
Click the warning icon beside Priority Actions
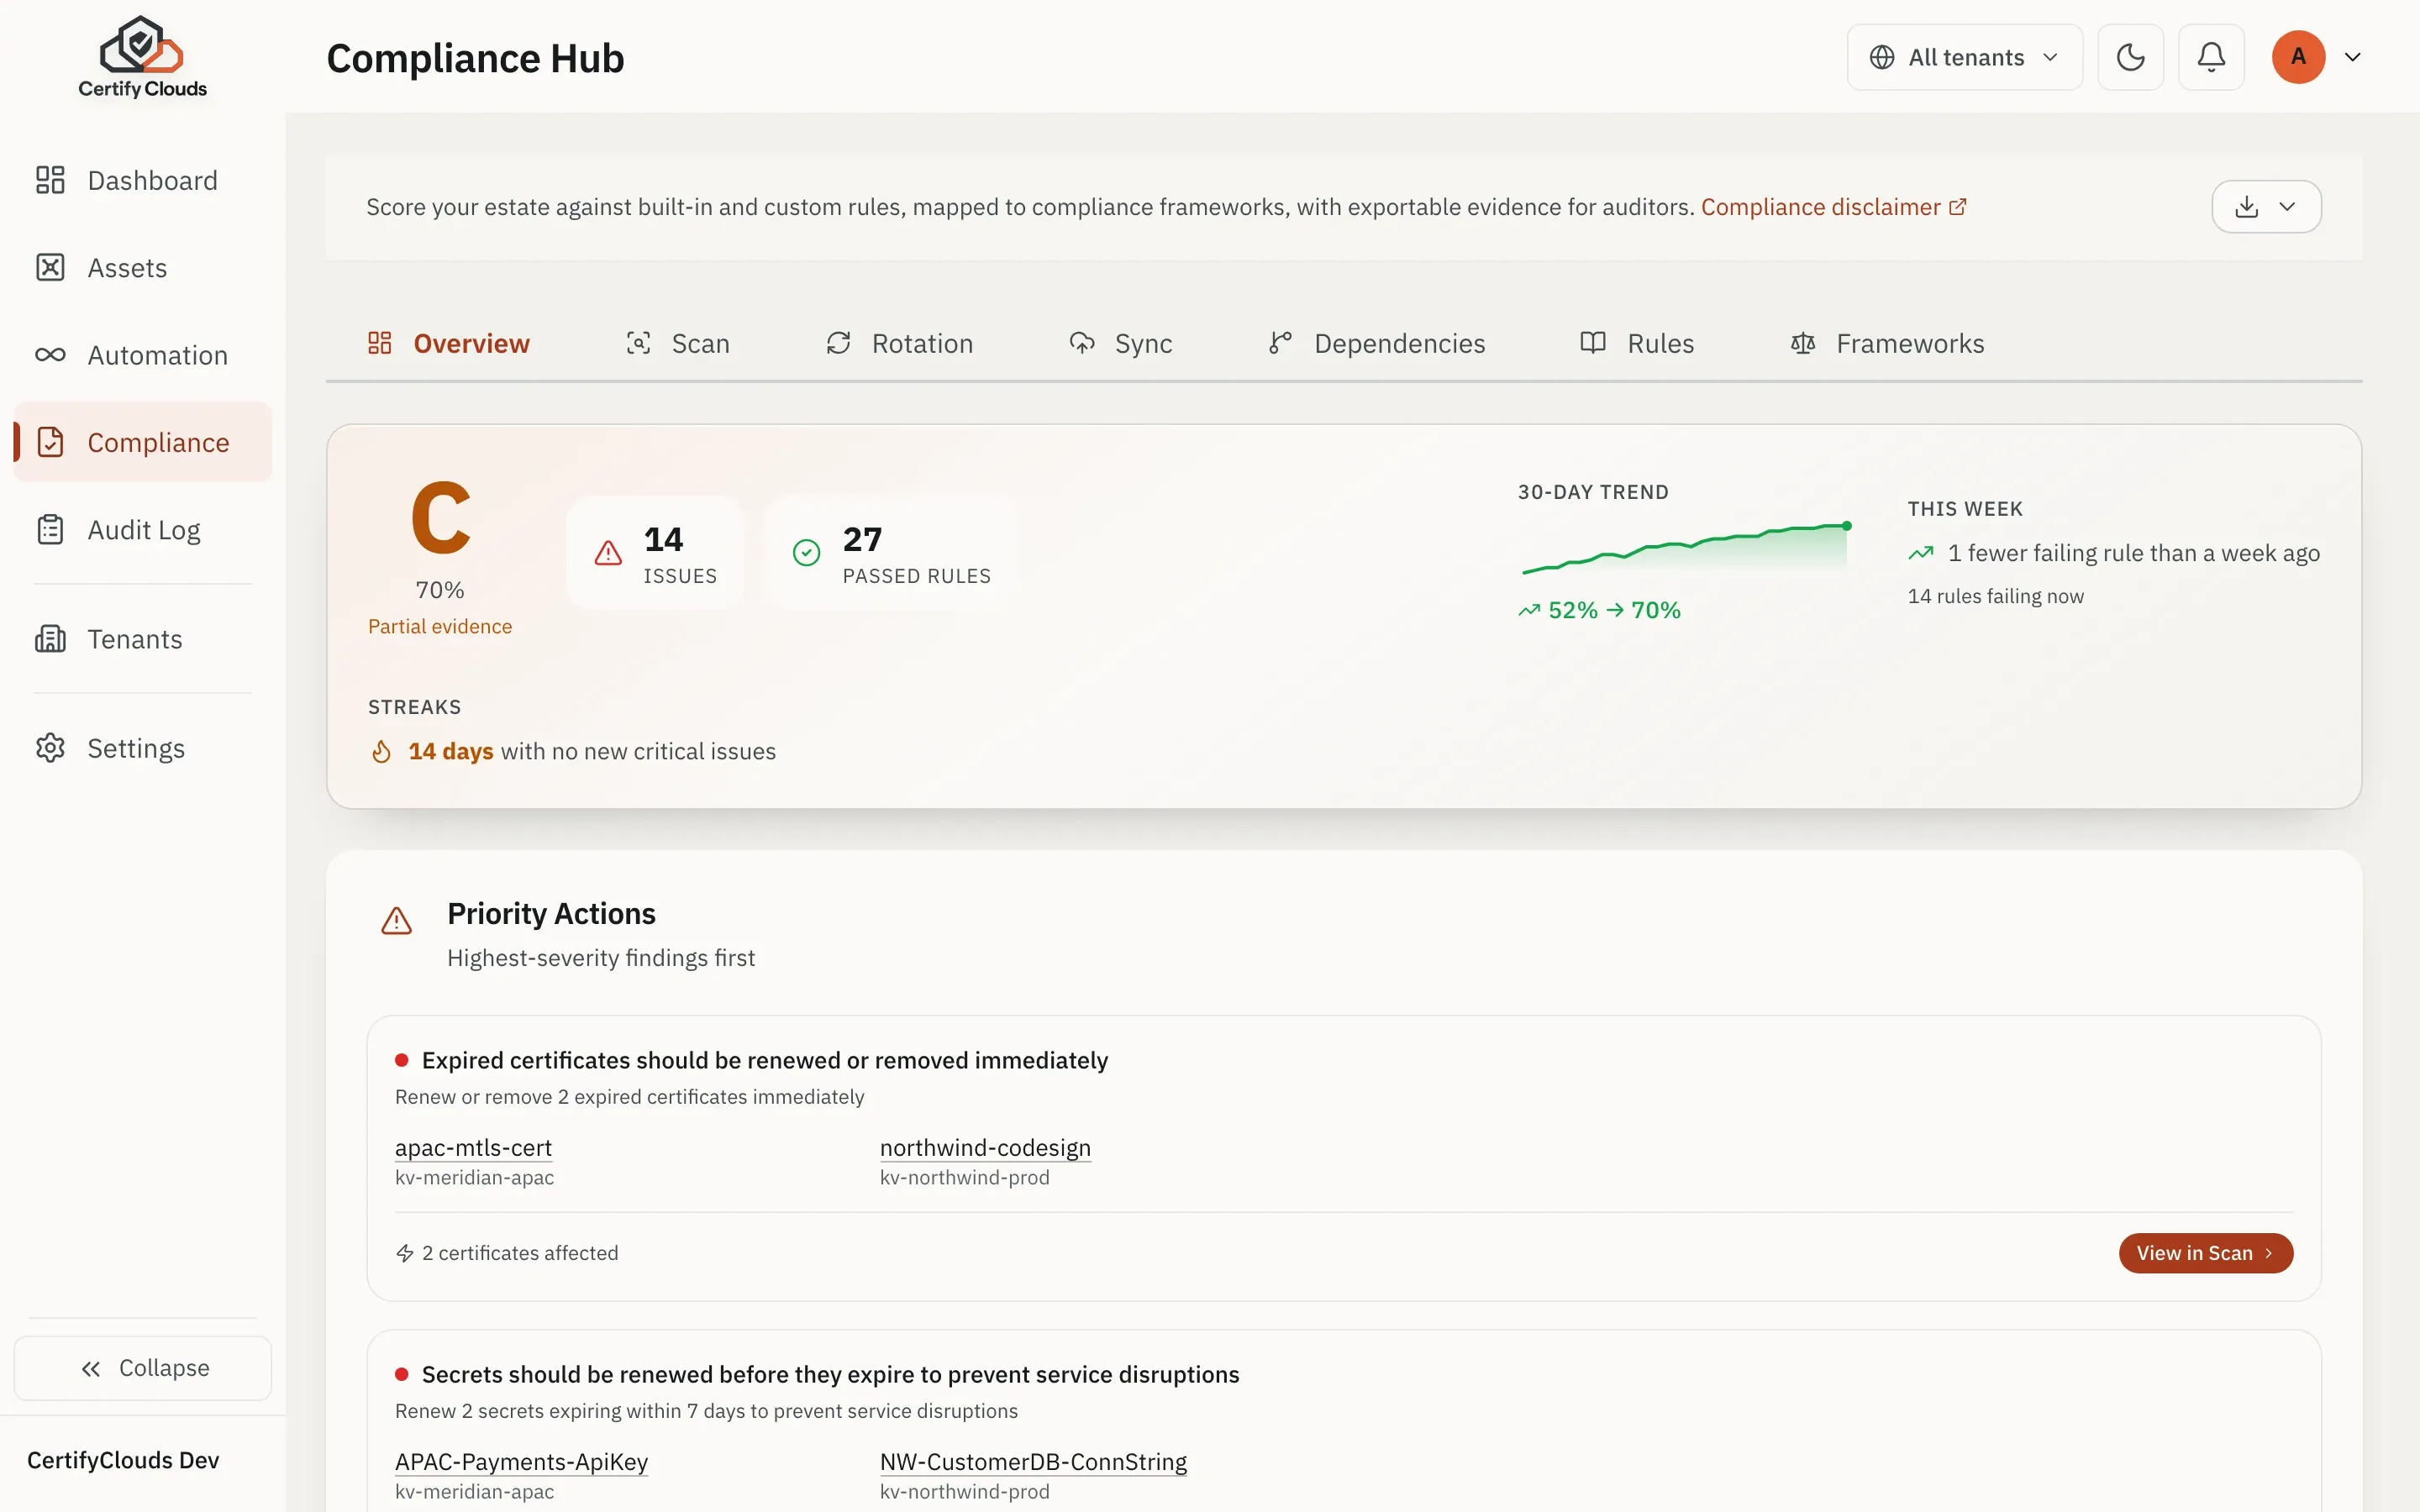[x=396, y=921]
